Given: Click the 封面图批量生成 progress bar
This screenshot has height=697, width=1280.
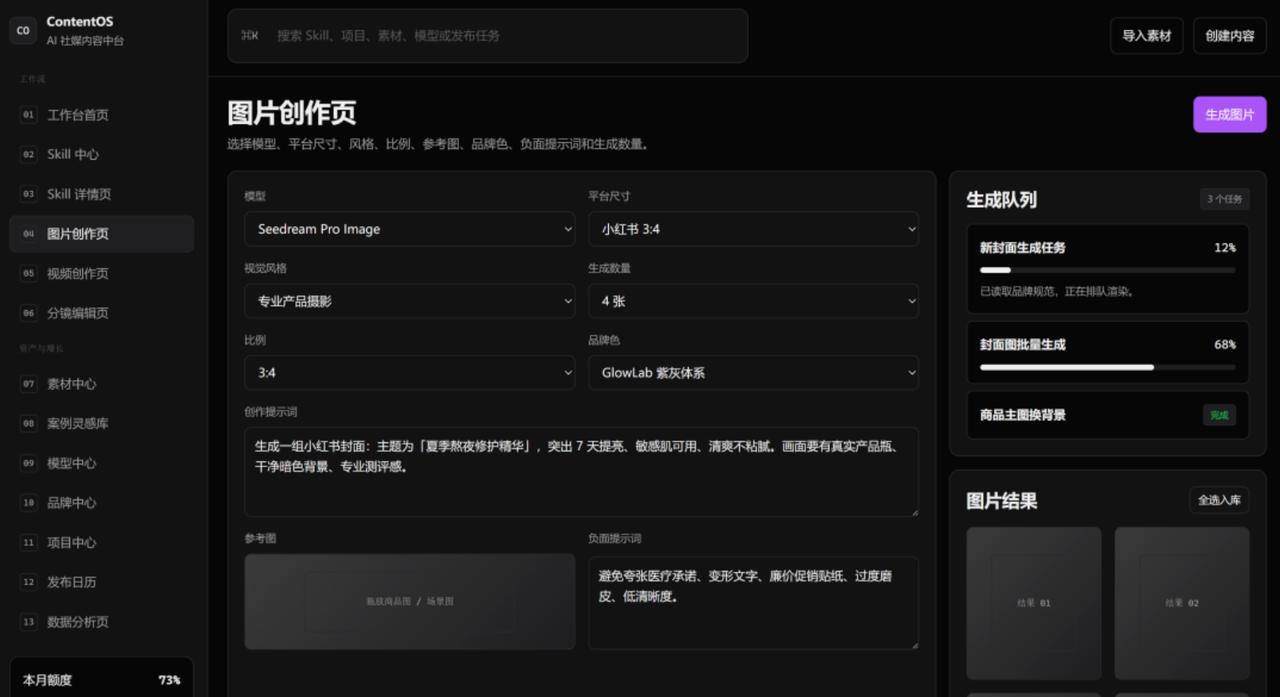Looking at the screenshot, I should click(x=1108, y=367).
